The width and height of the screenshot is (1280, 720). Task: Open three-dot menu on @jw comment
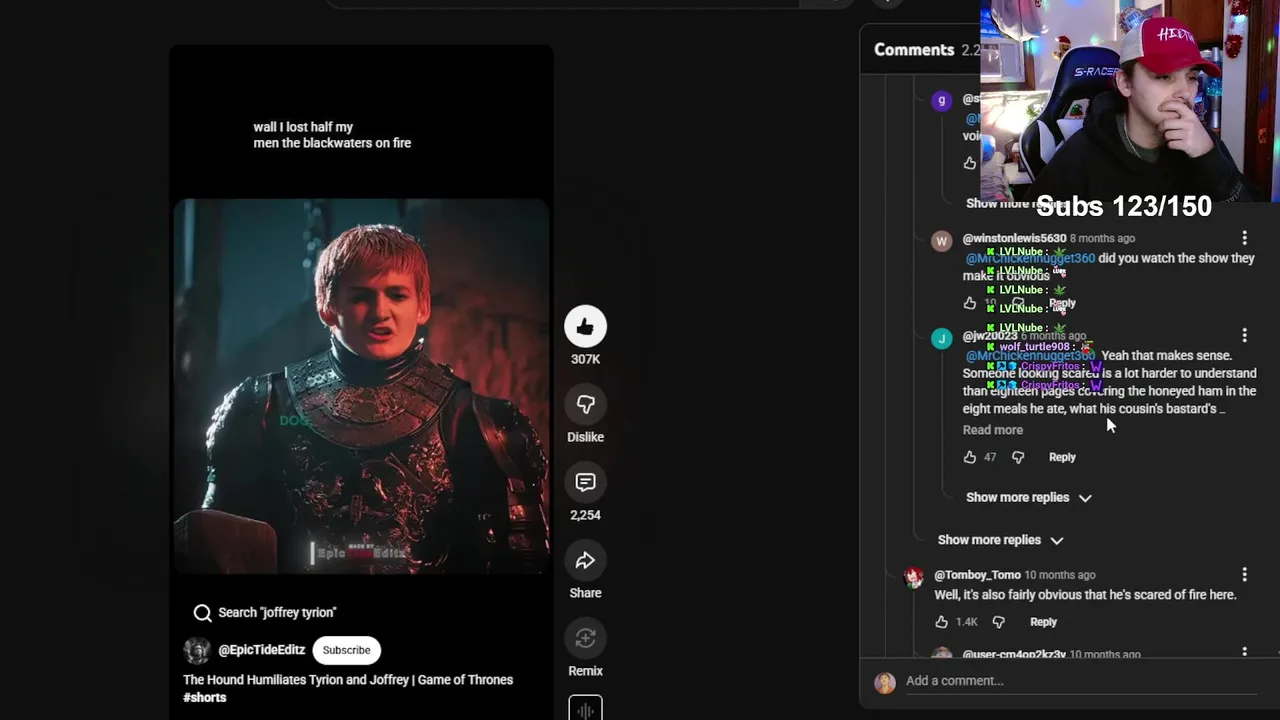point(1244,335)
